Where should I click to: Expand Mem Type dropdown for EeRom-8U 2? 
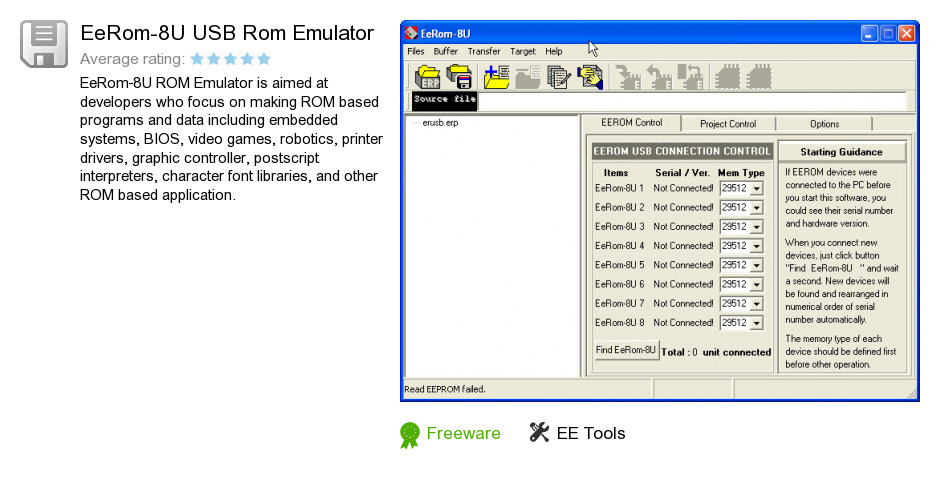click(x=757, y=207)
